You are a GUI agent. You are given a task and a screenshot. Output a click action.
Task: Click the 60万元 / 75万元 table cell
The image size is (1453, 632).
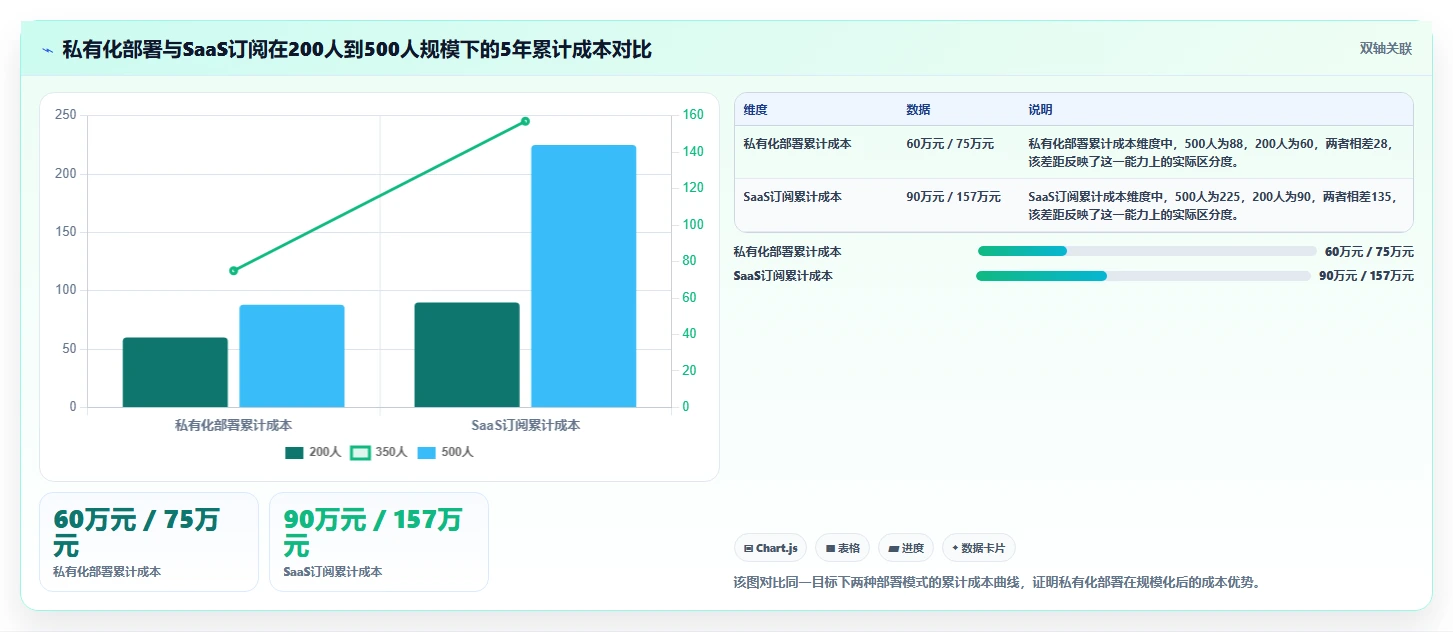pos(950,144)
